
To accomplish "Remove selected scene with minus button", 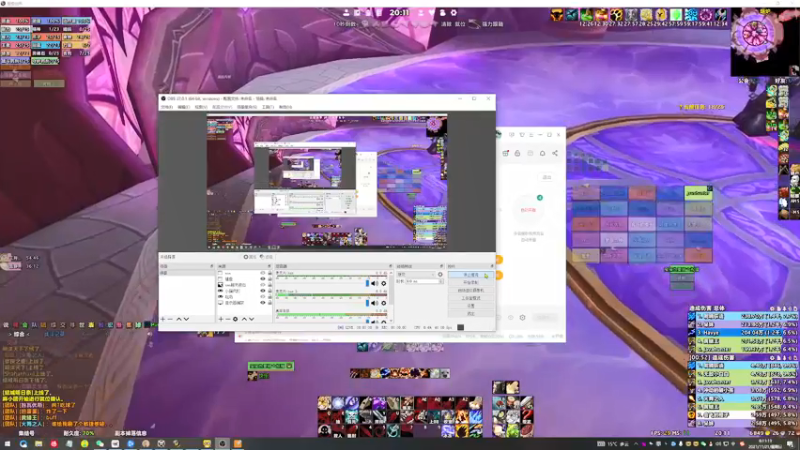I will [x=170, y=319].
